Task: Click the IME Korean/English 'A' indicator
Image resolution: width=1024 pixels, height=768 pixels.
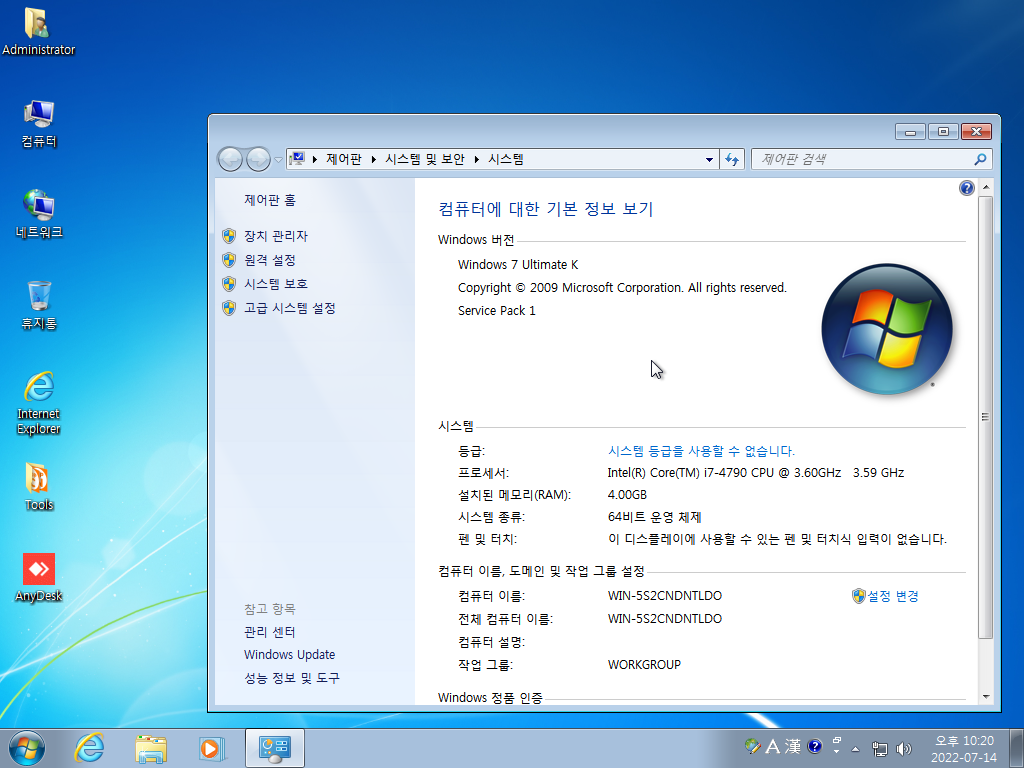Action: coord(773,746)
